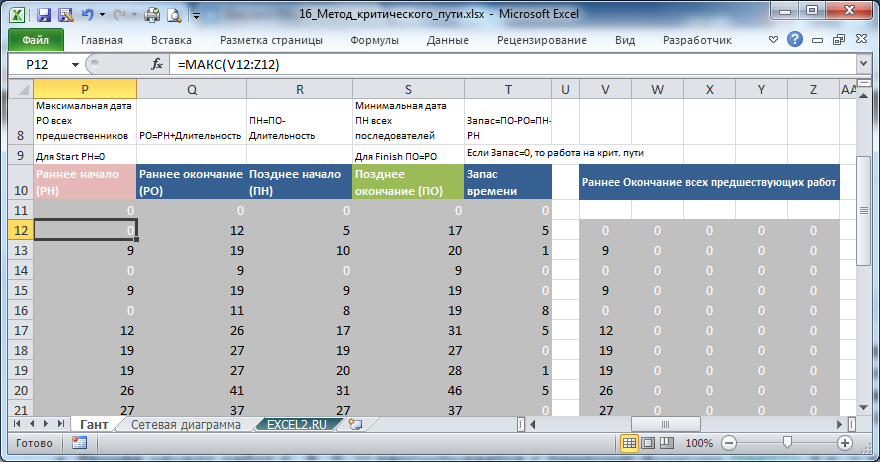
Task: Open the Разработчик ribbon tab
Action: point(697,40)
